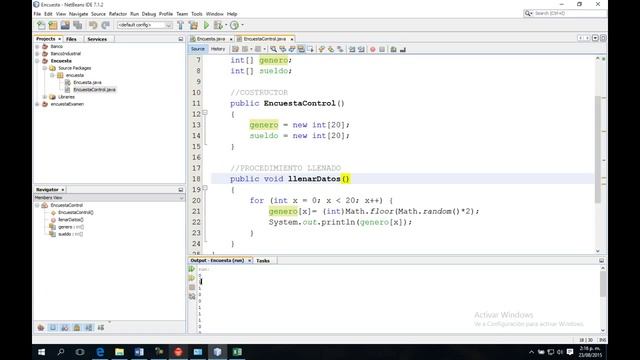Click Re-run green arrows in Output window
The height and width of the screenshot is (360, 640).
192,269
